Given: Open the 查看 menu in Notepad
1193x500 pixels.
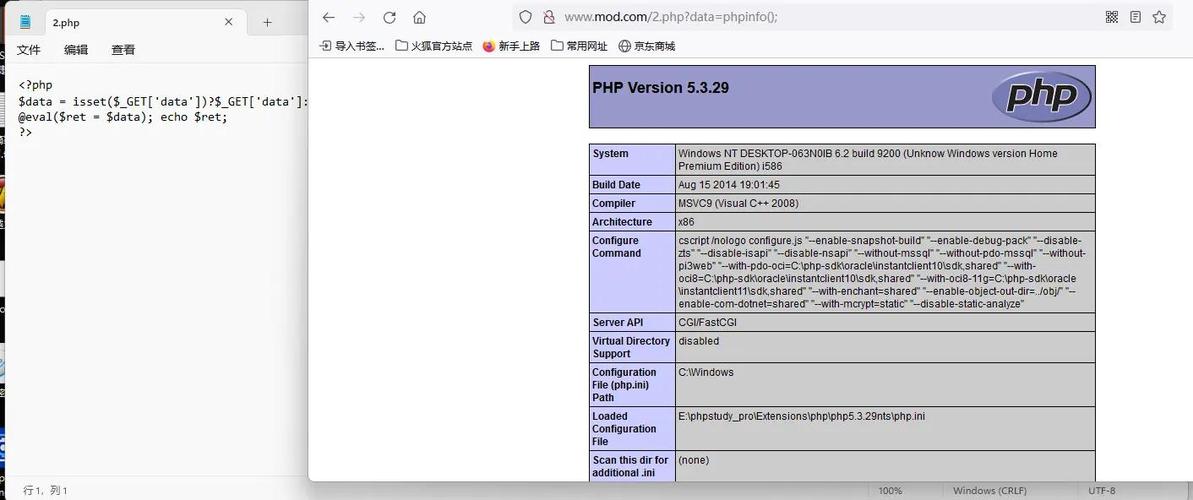Looking at the screenshot, I should (x=123, y=49).
